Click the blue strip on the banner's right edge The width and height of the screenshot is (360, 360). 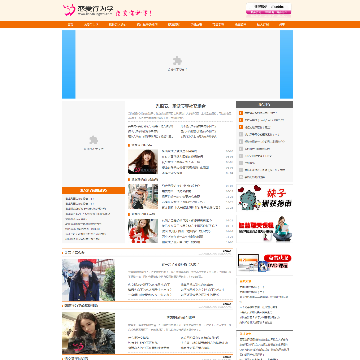286,64
